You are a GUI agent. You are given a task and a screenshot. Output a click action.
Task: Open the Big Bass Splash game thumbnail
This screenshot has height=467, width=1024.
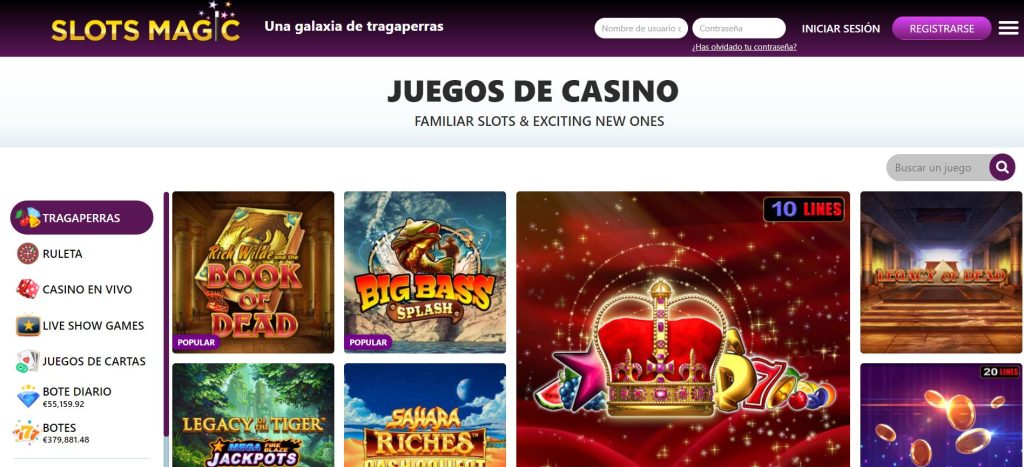pos(424,272)
